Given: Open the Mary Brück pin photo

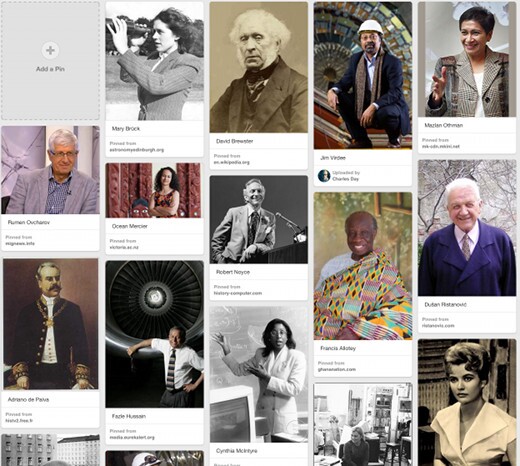Looking at the screenshot, I should (x=154, y=61).
